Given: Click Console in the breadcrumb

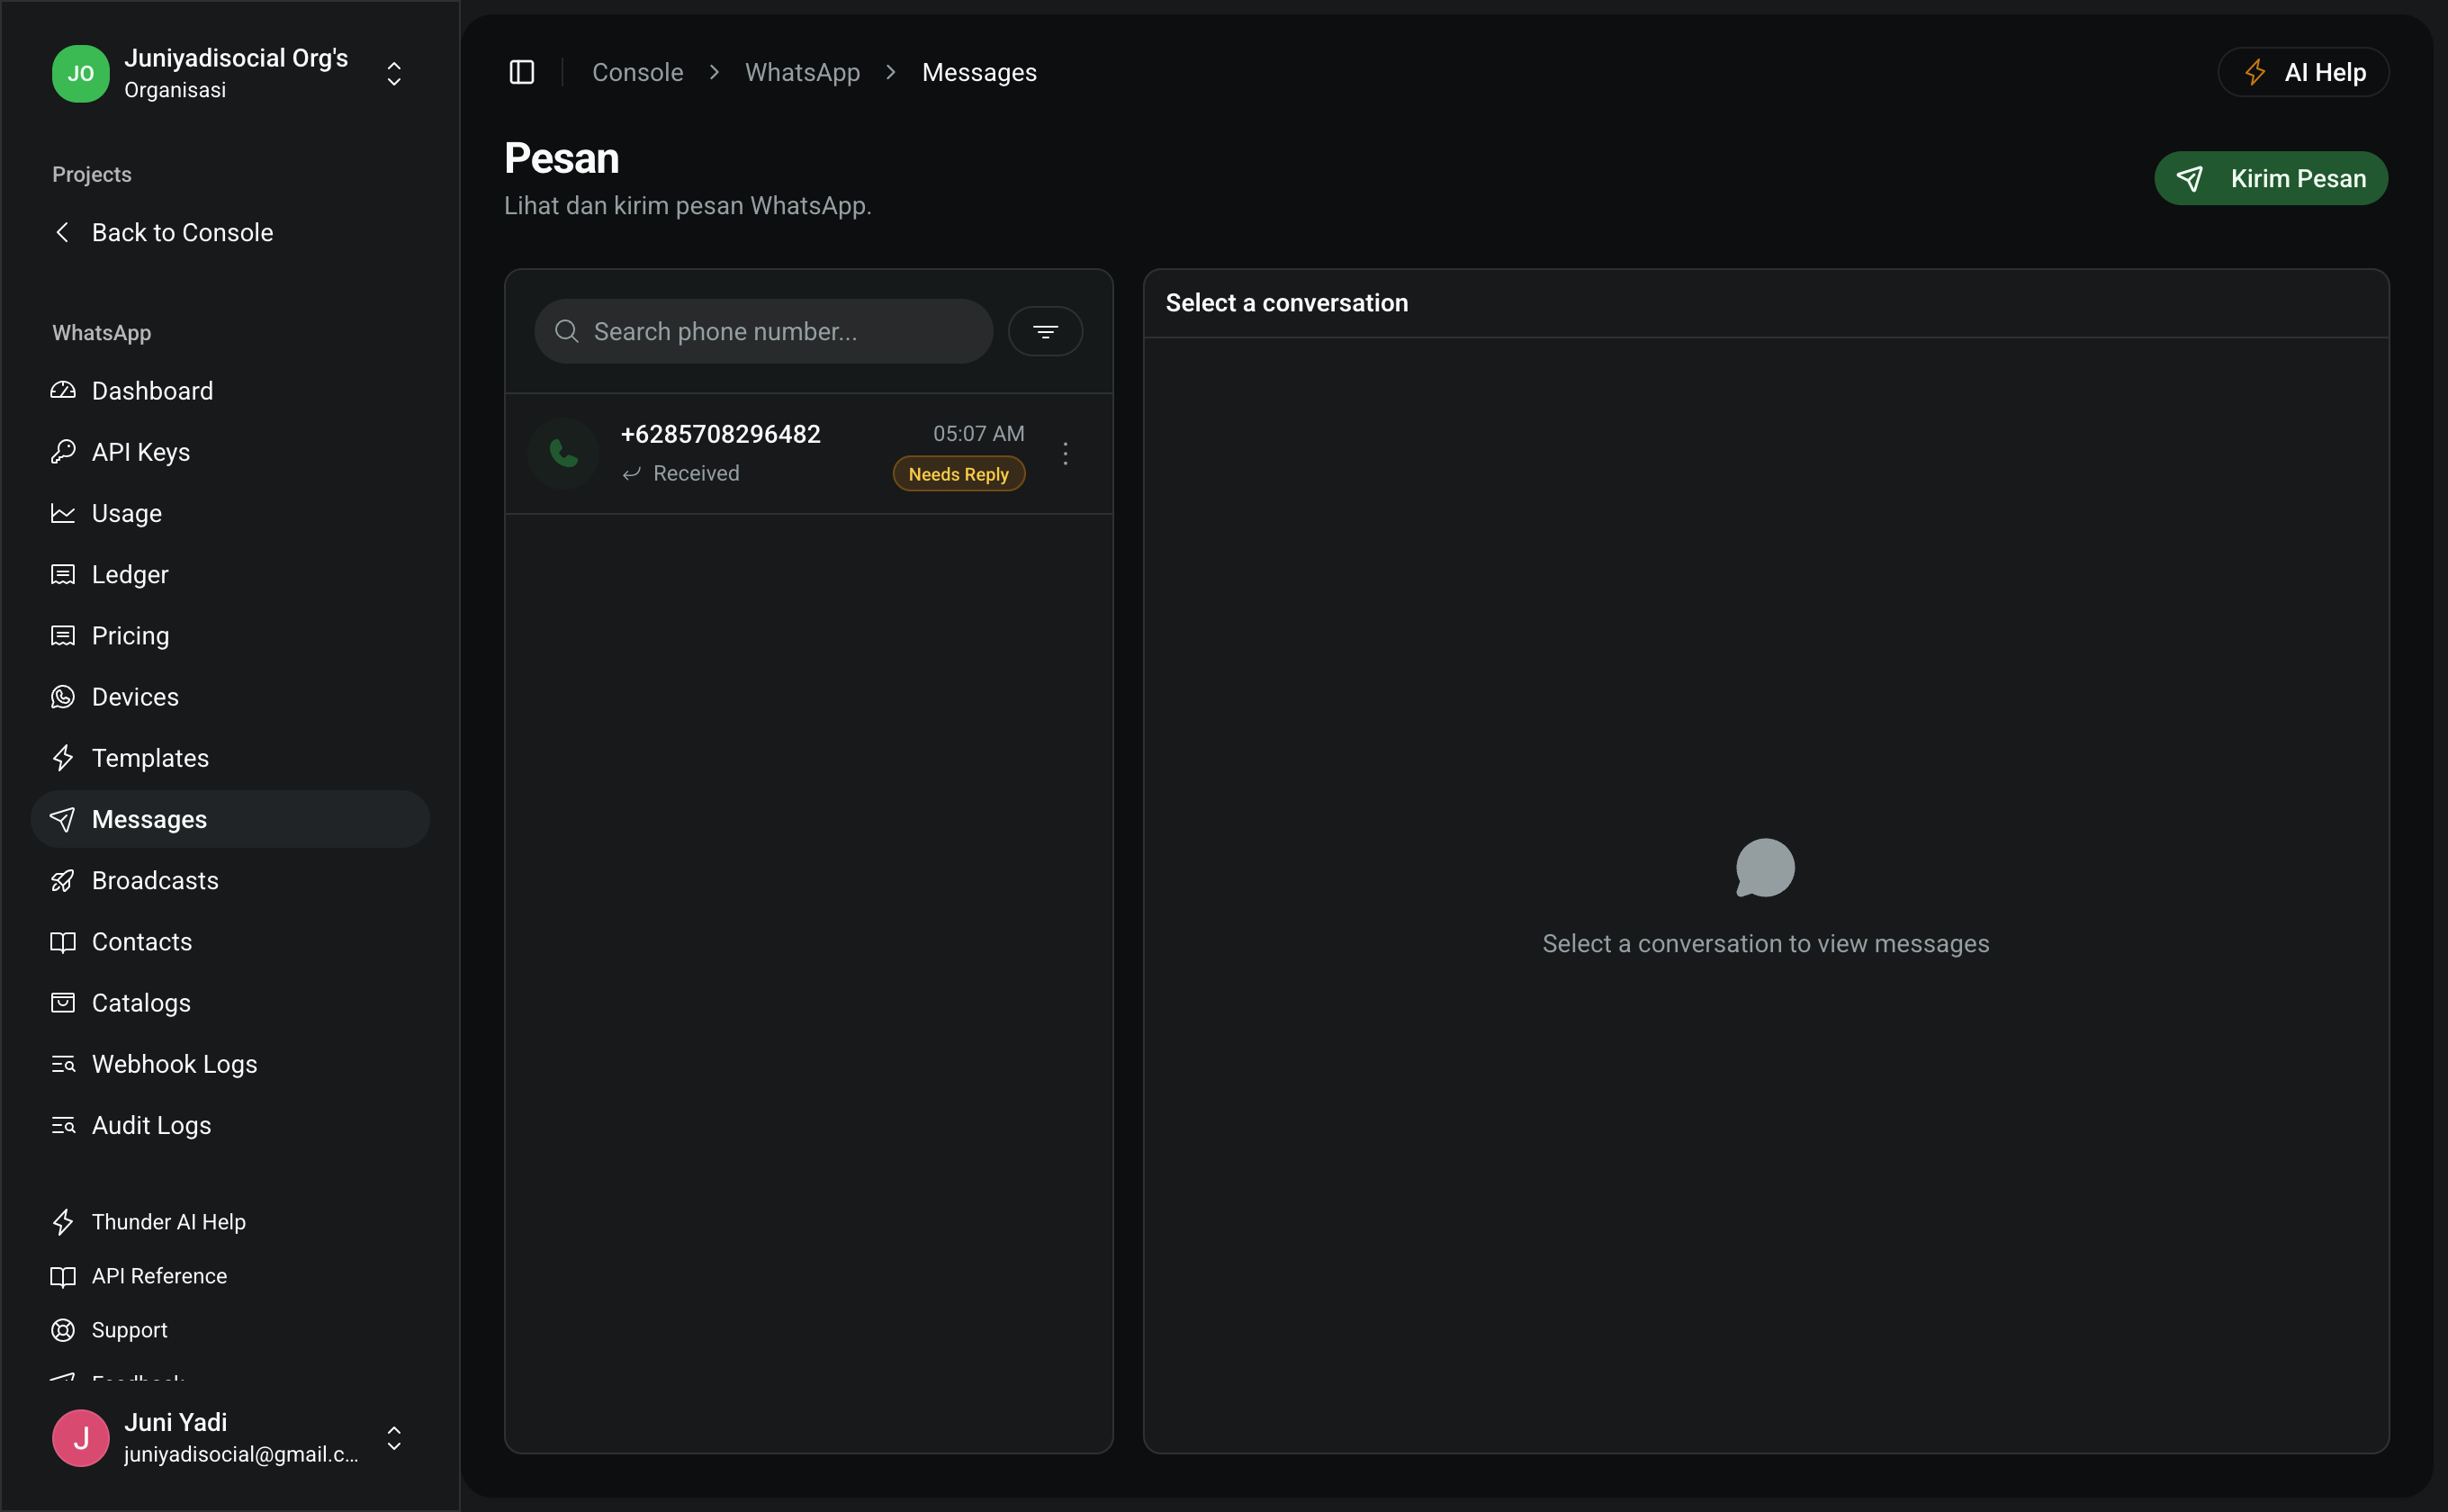Looking at the screenshot, I should coord(637,72).
